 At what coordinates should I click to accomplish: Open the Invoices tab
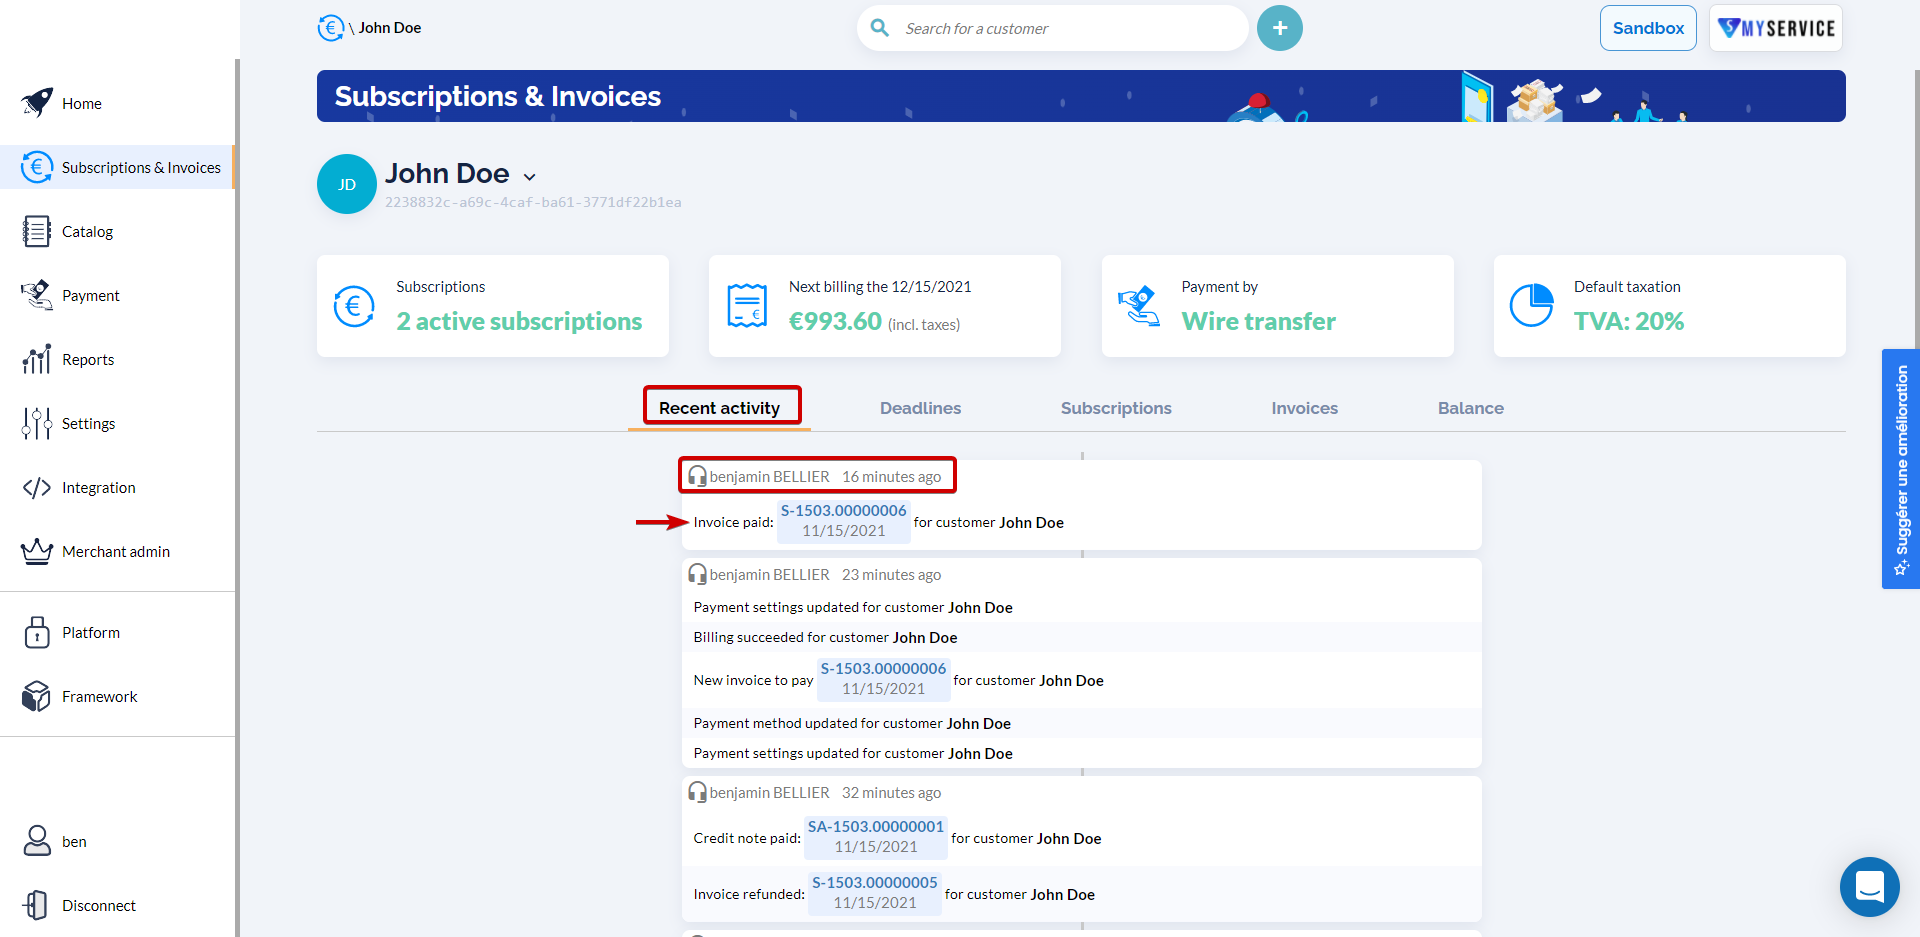[1304, 408]
